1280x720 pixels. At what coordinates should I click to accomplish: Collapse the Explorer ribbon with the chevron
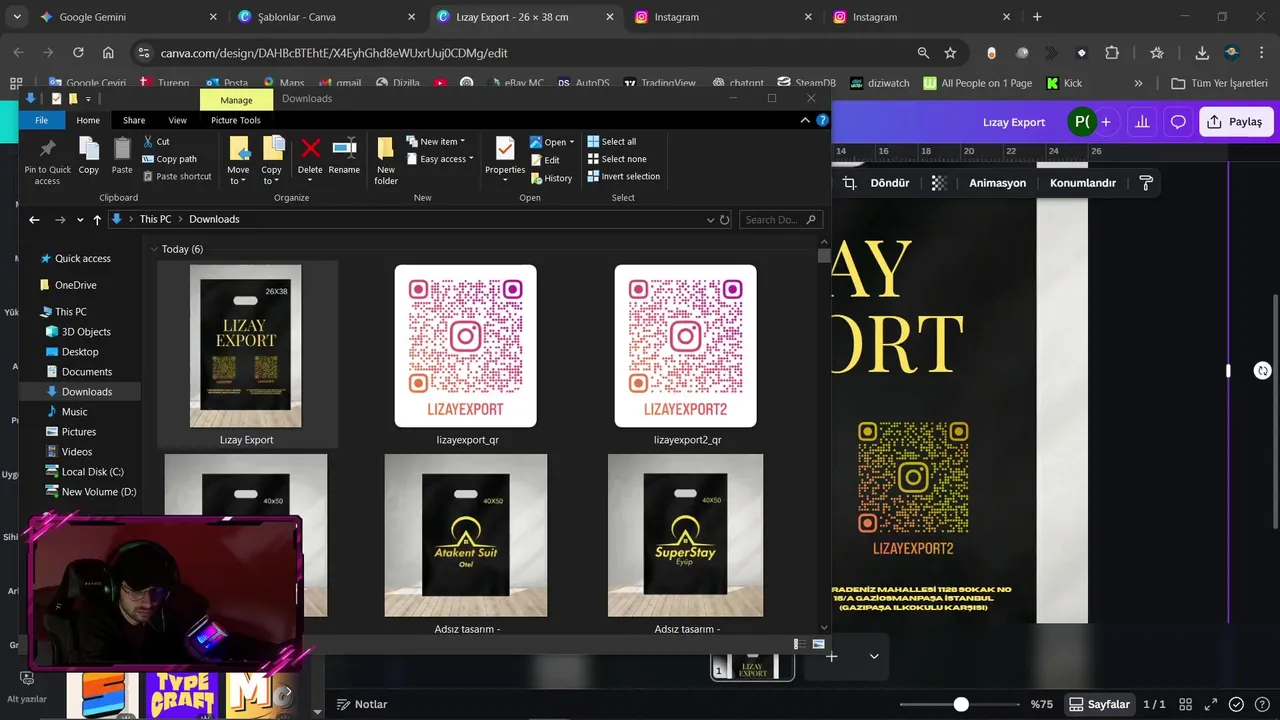point(805,120)
